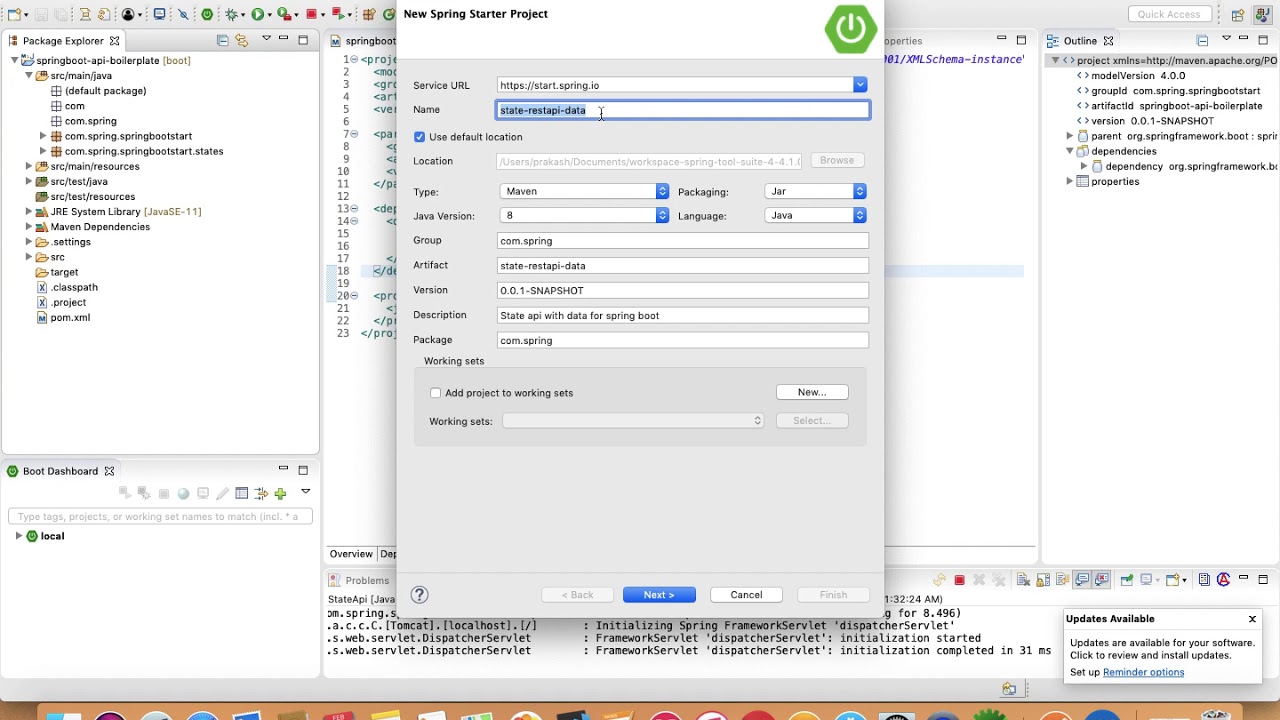
Task: Expand com.spring.springbootstart package
Action: (x=43, y=136)
